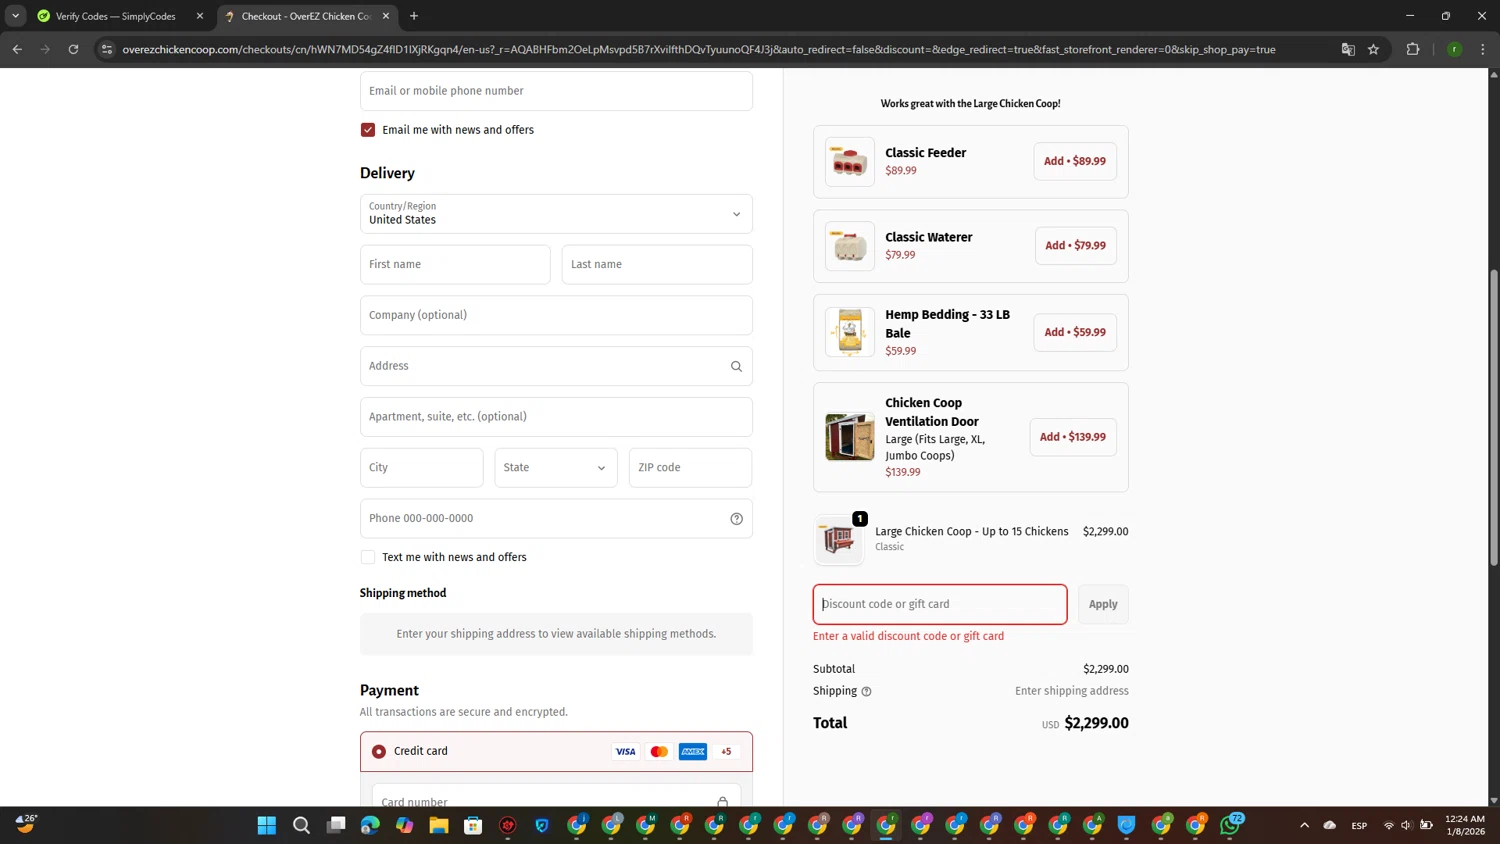Add the Classic Waterer for $79.99
The width and height of the screenshot is (1500, 844).
click(x=1076, y=245)
